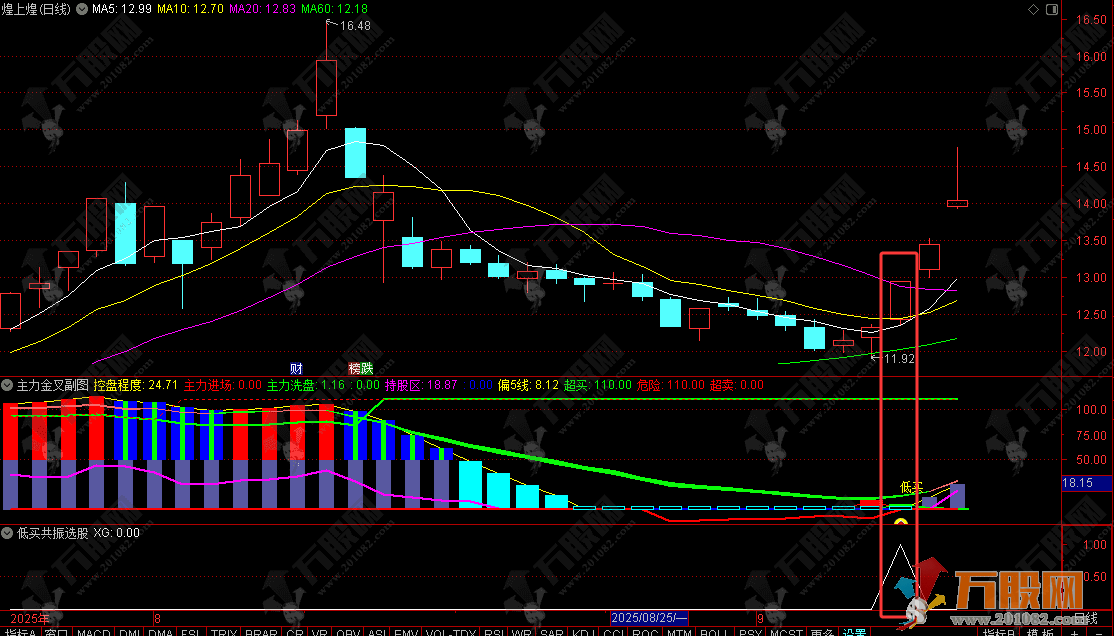Image resolution: width=1114 pixels, height=636 pixels.
Task: Click the minus zoom button
Action: 1100,632
